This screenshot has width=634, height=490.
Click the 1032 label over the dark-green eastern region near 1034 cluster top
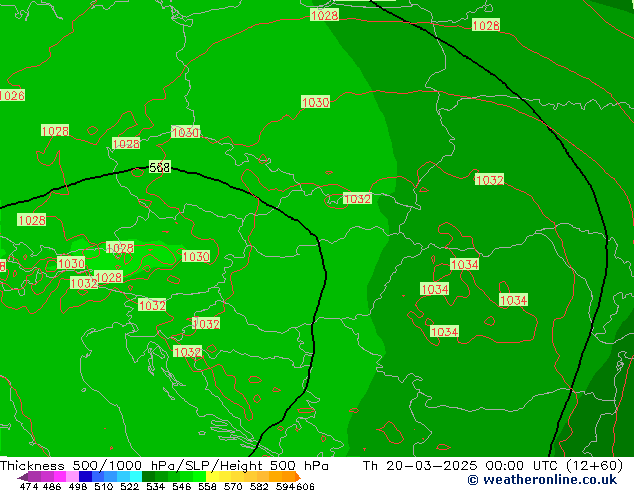pos(490,180)
